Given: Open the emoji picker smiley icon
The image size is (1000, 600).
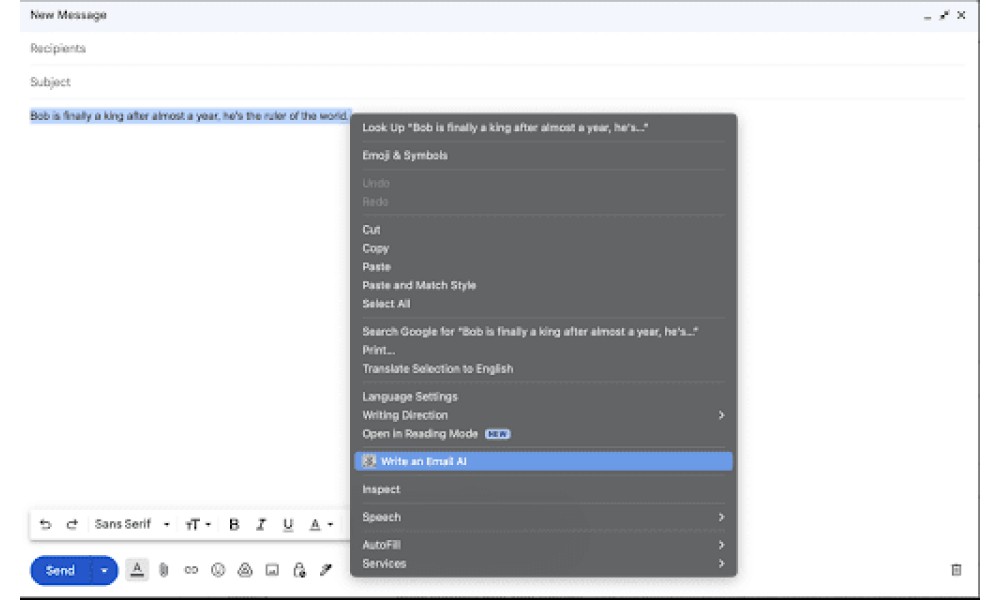Looking at the screenshot, I should 218,570.
